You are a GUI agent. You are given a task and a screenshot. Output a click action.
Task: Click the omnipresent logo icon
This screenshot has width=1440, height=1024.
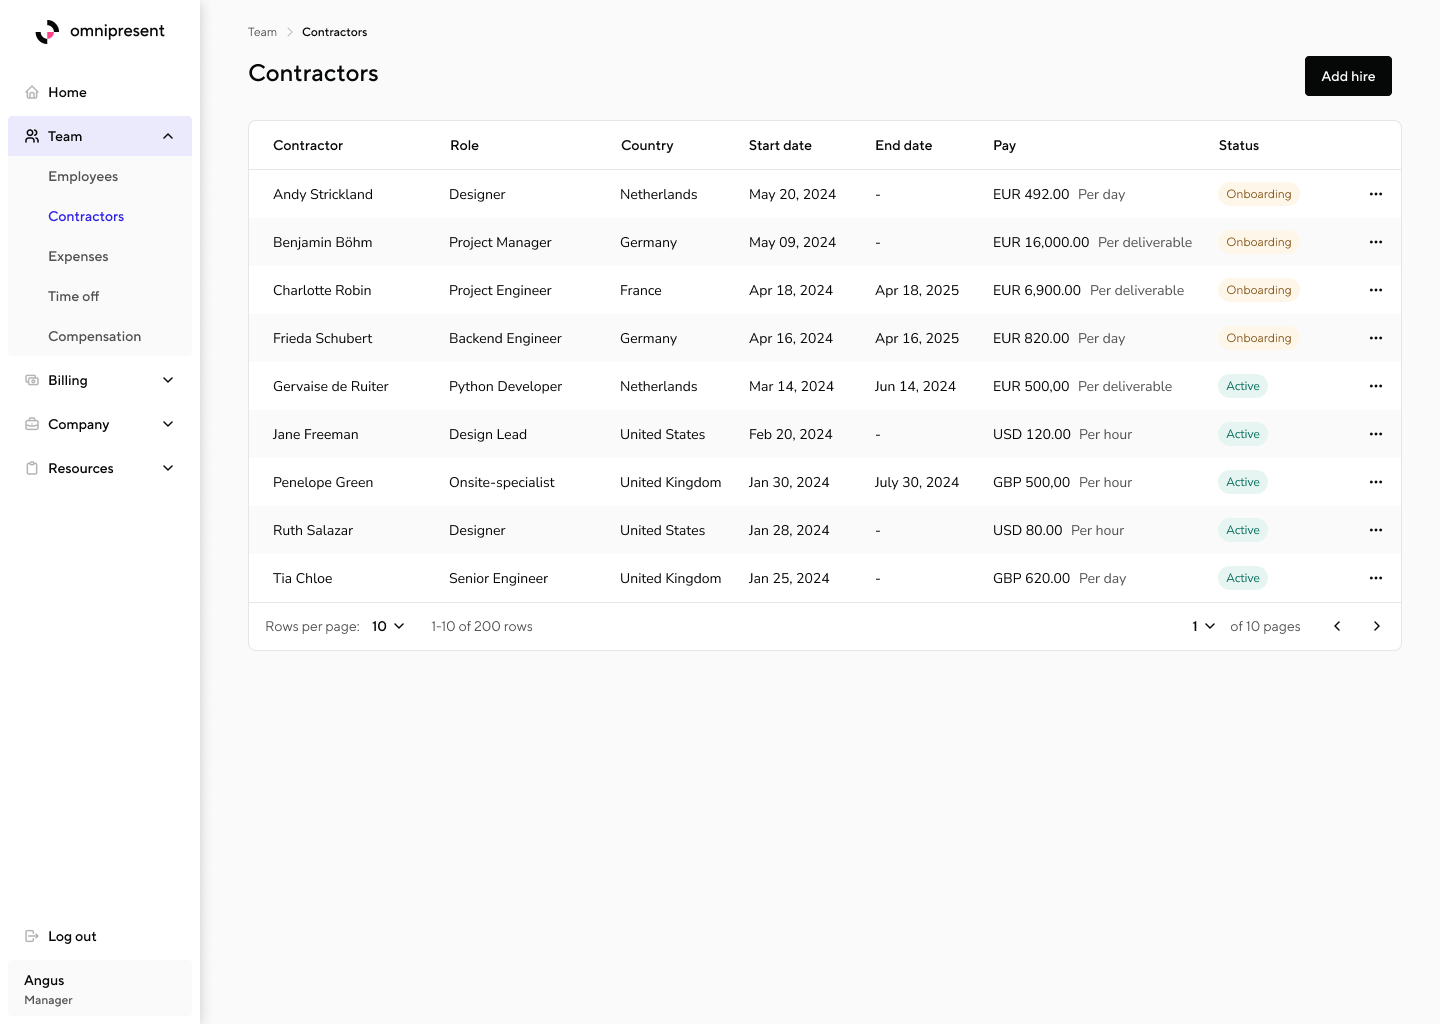tap(47, 32)
